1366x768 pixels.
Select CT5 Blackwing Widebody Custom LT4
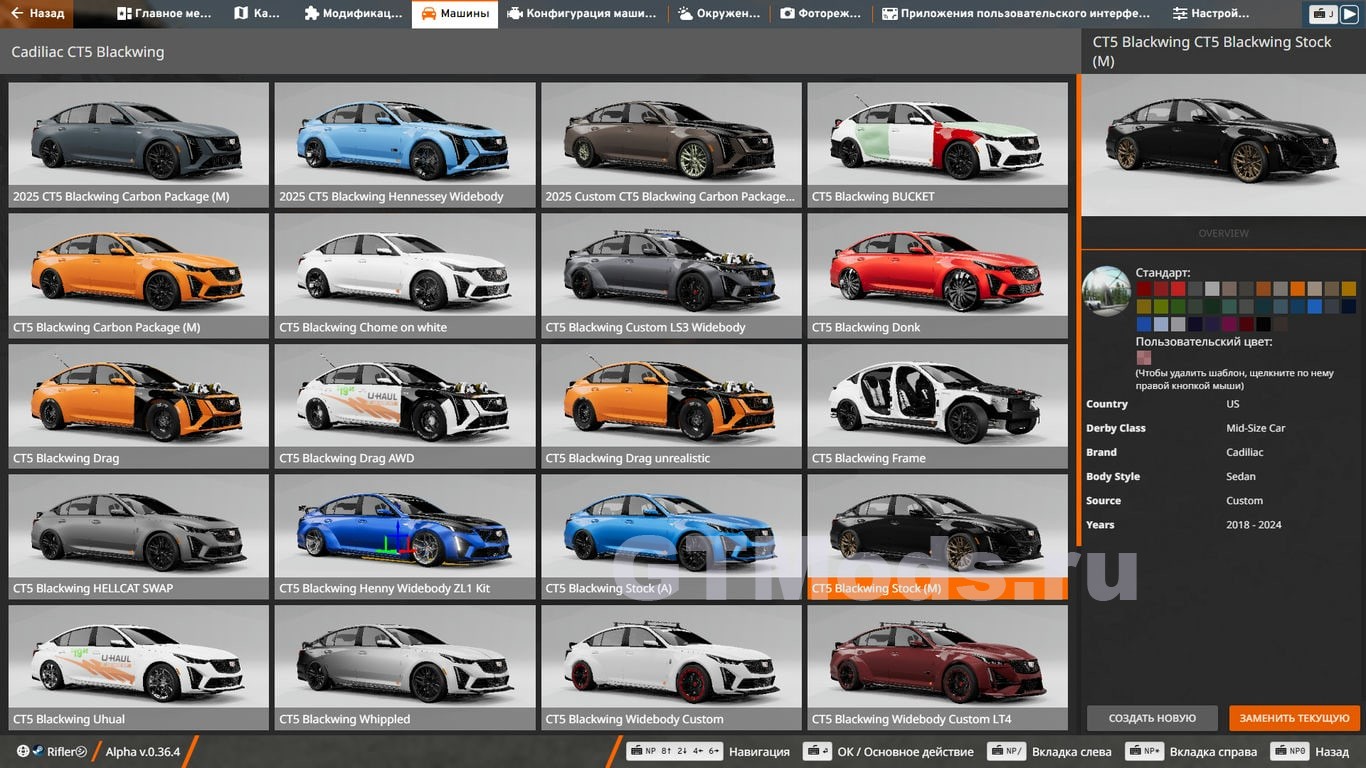pos(938,667)
